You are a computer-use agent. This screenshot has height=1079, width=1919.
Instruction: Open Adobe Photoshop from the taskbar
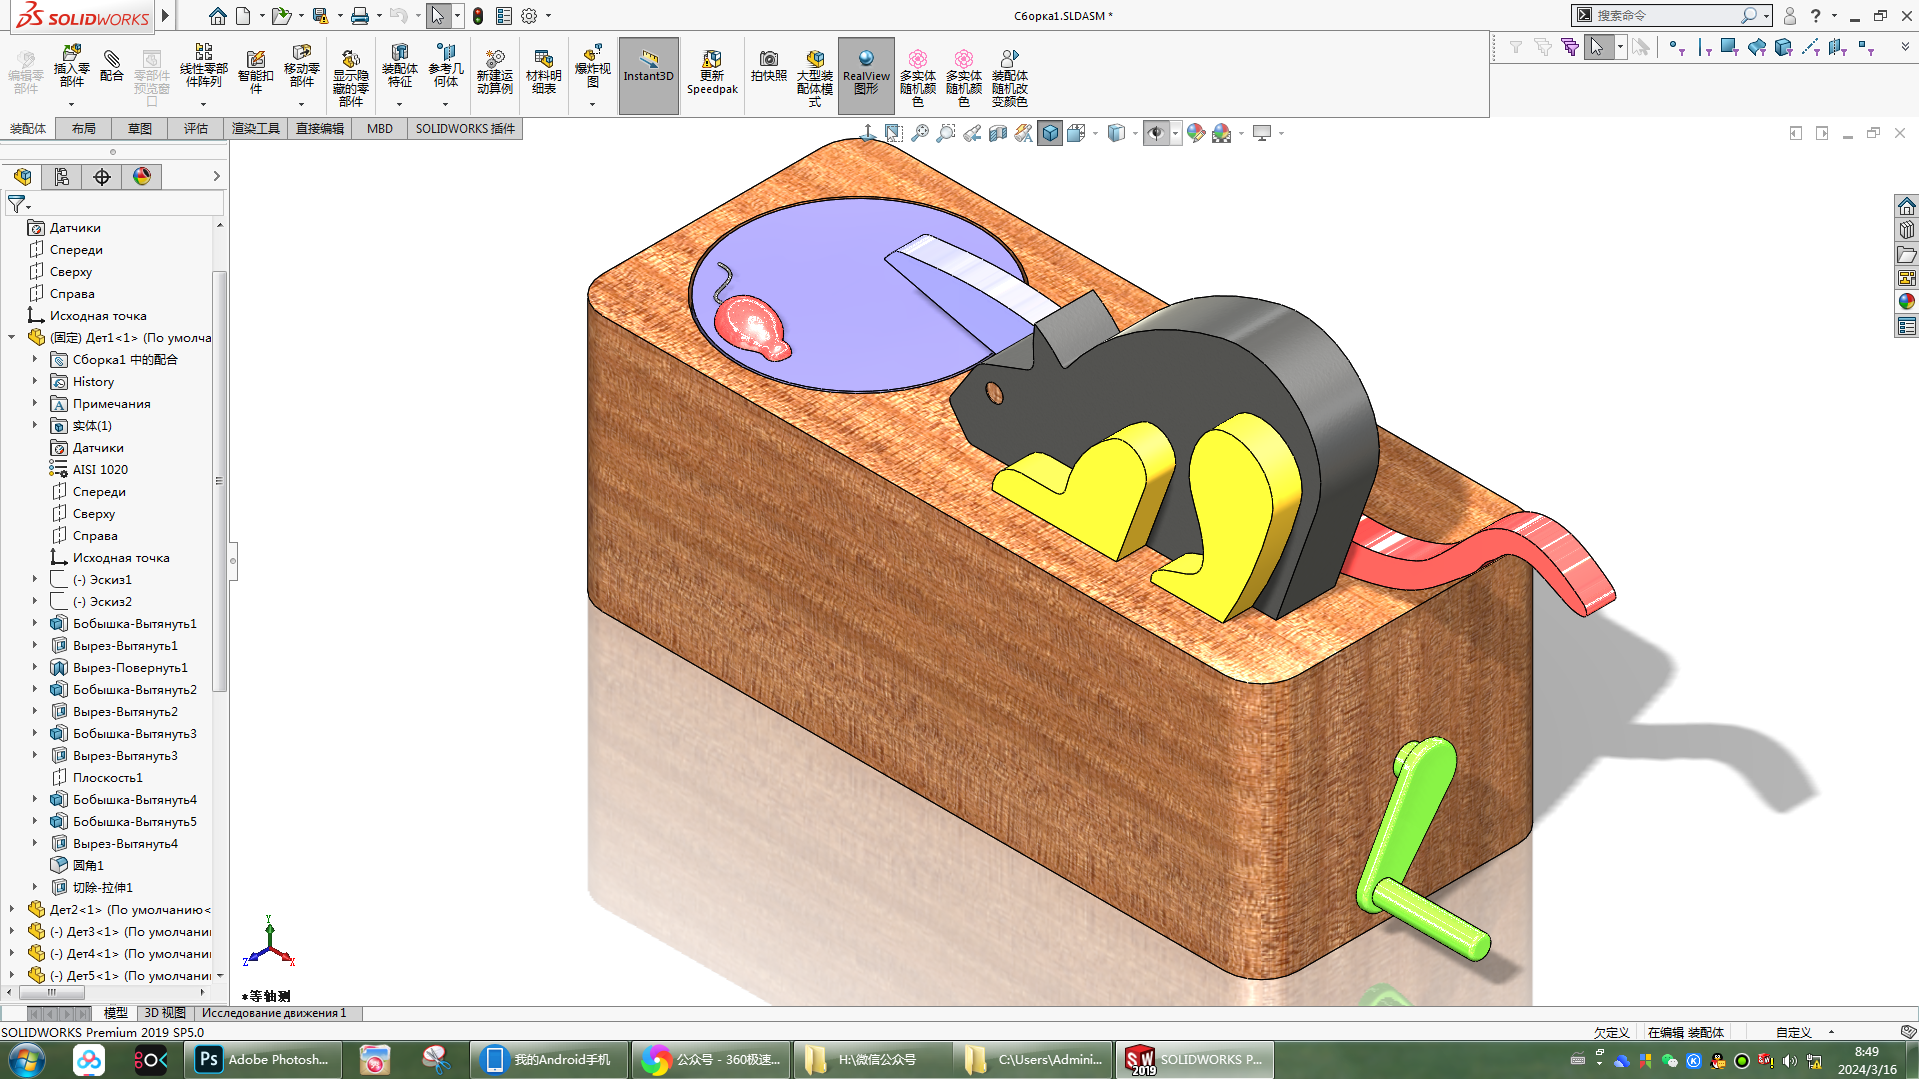click(263, 1060)
